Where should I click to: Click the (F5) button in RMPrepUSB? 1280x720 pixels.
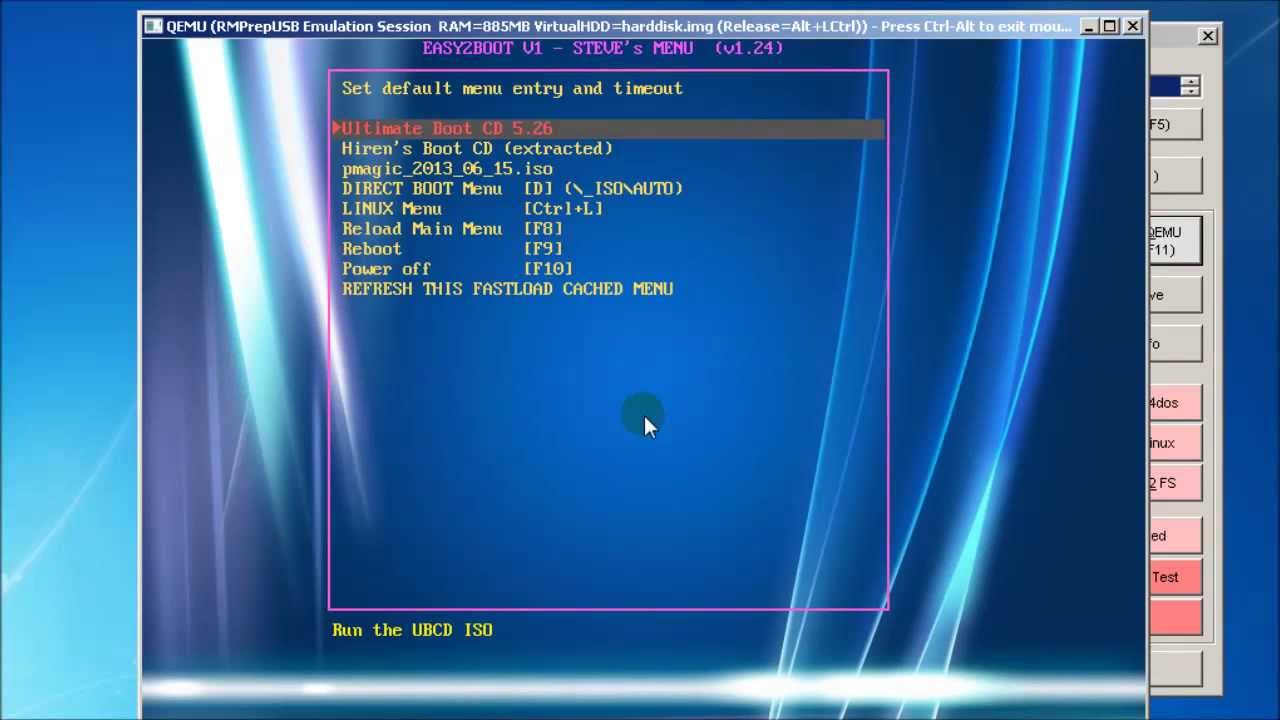(1175, 123)
